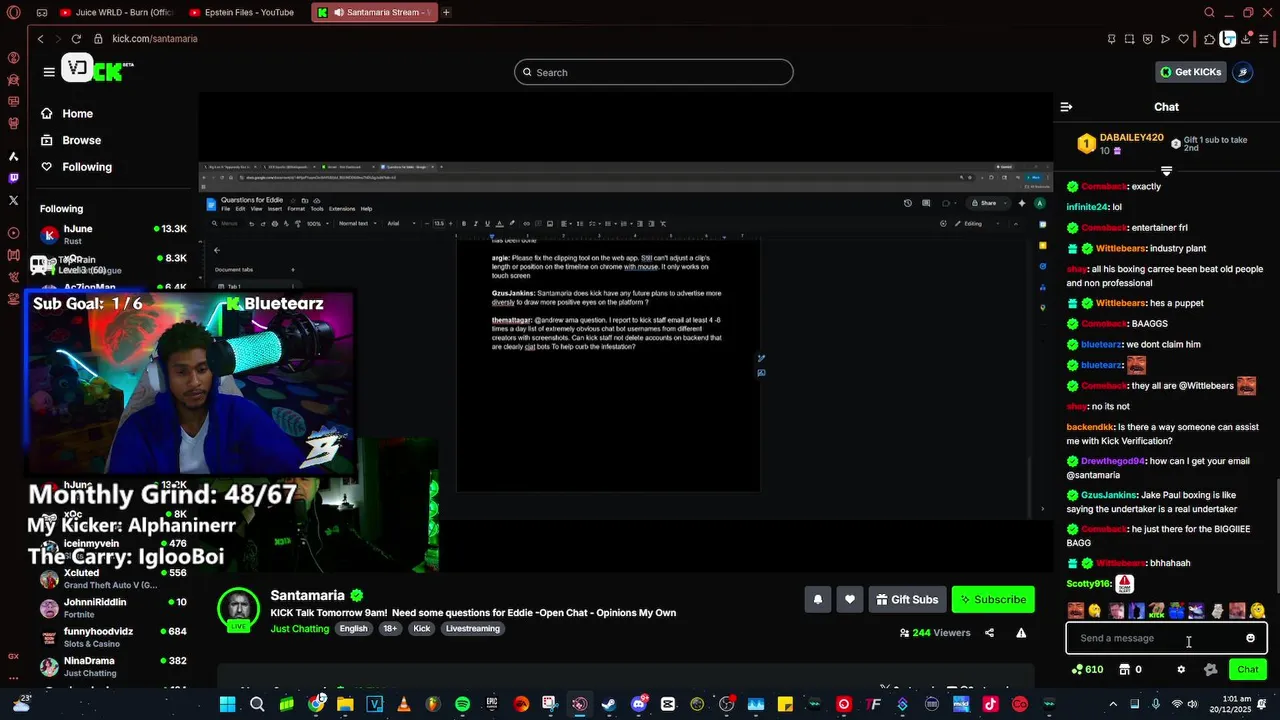Image resolution: width=1280 pixels, height=720 pixels.
Task: Open Xcluted channel in the sidebar
Action: click(113, 579)
